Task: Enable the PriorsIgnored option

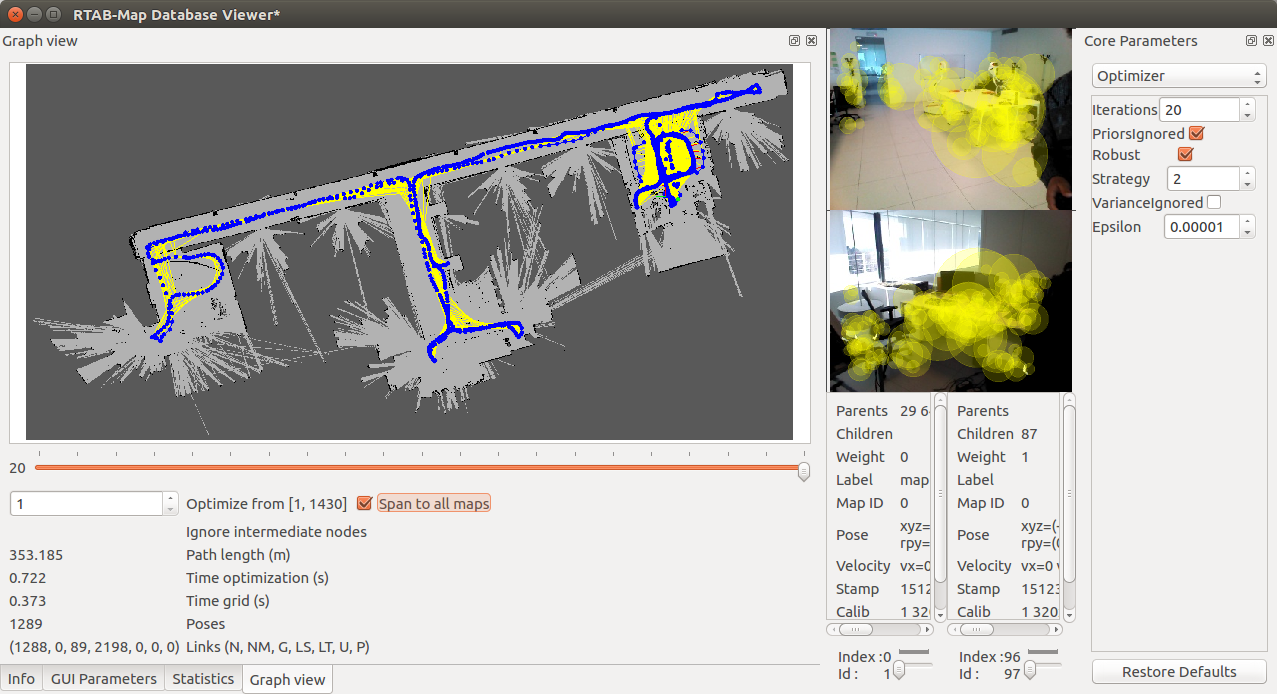Action: [1196, 133]
